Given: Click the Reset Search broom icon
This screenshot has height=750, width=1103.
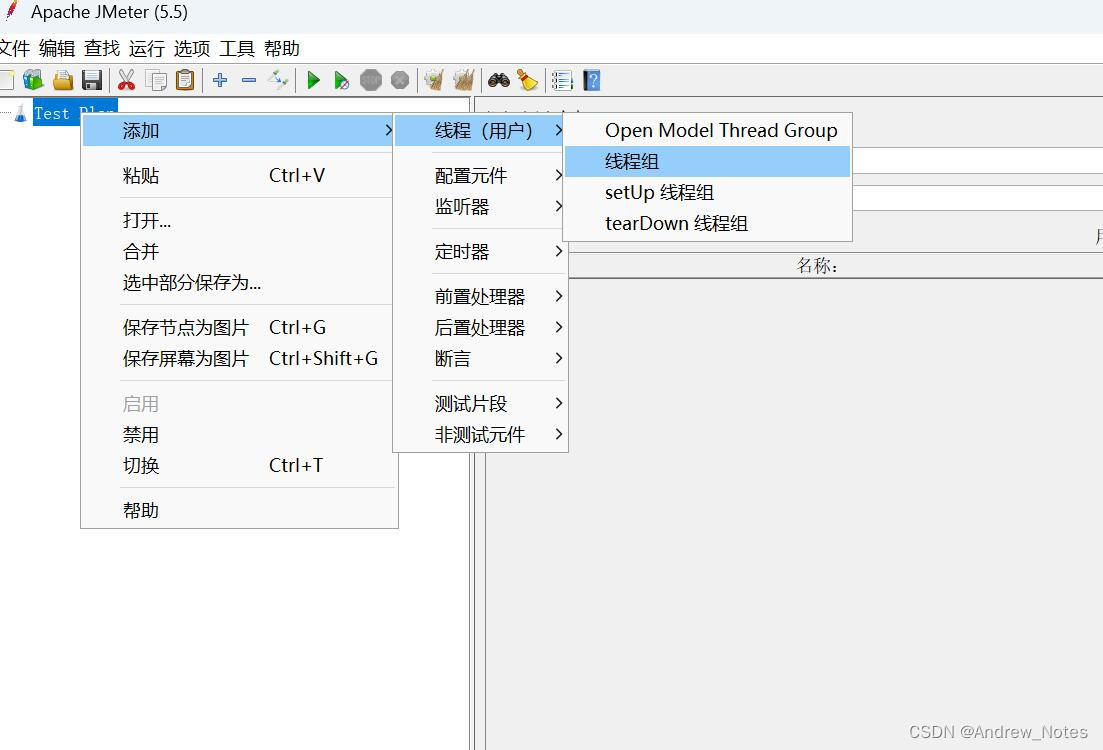Looking at the screenshot, I should point(528,80).
